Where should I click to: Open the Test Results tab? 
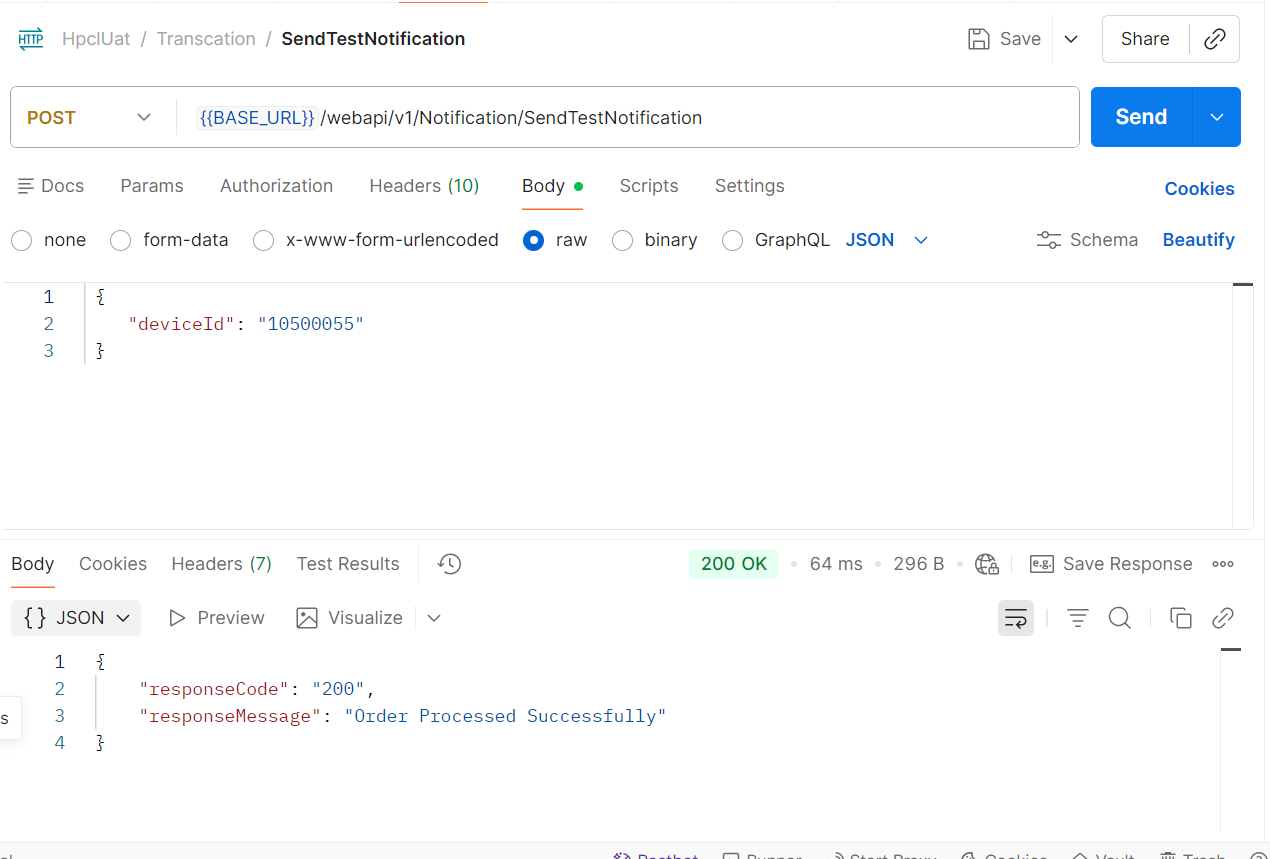tap(348, 564)
